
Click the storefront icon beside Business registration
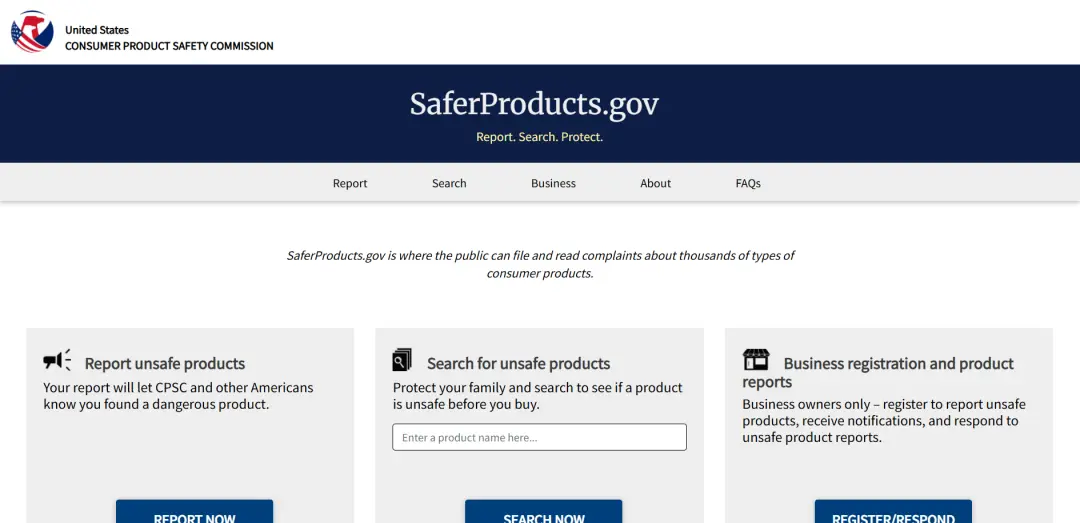point(756,360)
